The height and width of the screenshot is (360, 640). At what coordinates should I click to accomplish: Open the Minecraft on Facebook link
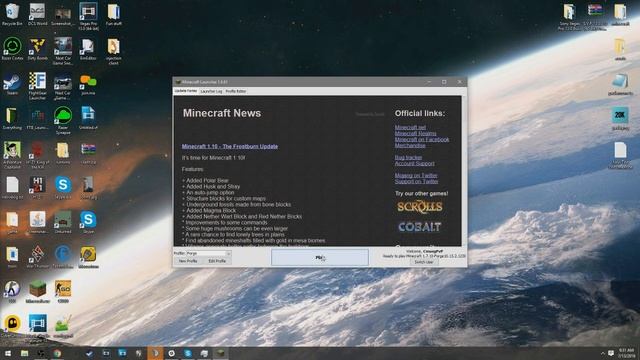(422, 140)
